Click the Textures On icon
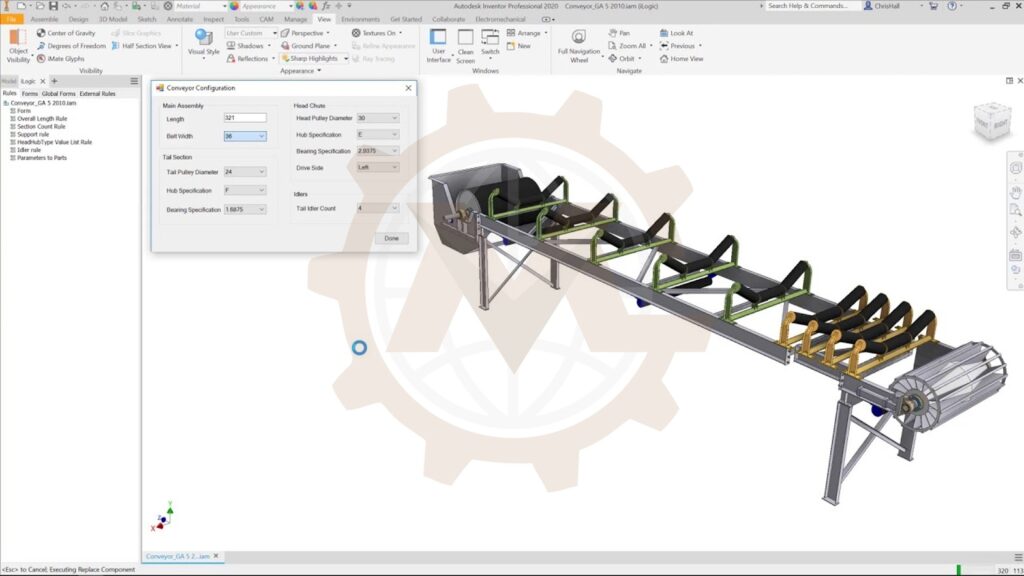The image size is (1024, 576). [x=356, y=33]
